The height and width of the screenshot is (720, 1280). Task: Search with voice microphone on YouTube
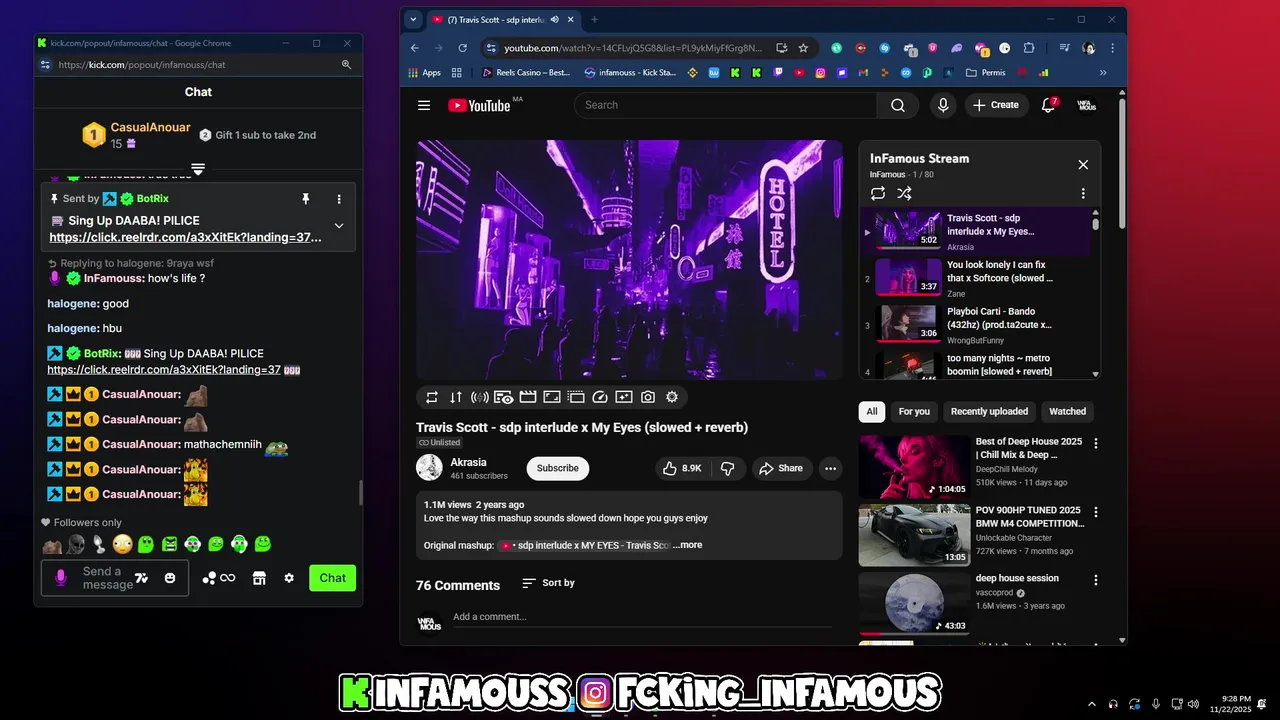(943, 105)
